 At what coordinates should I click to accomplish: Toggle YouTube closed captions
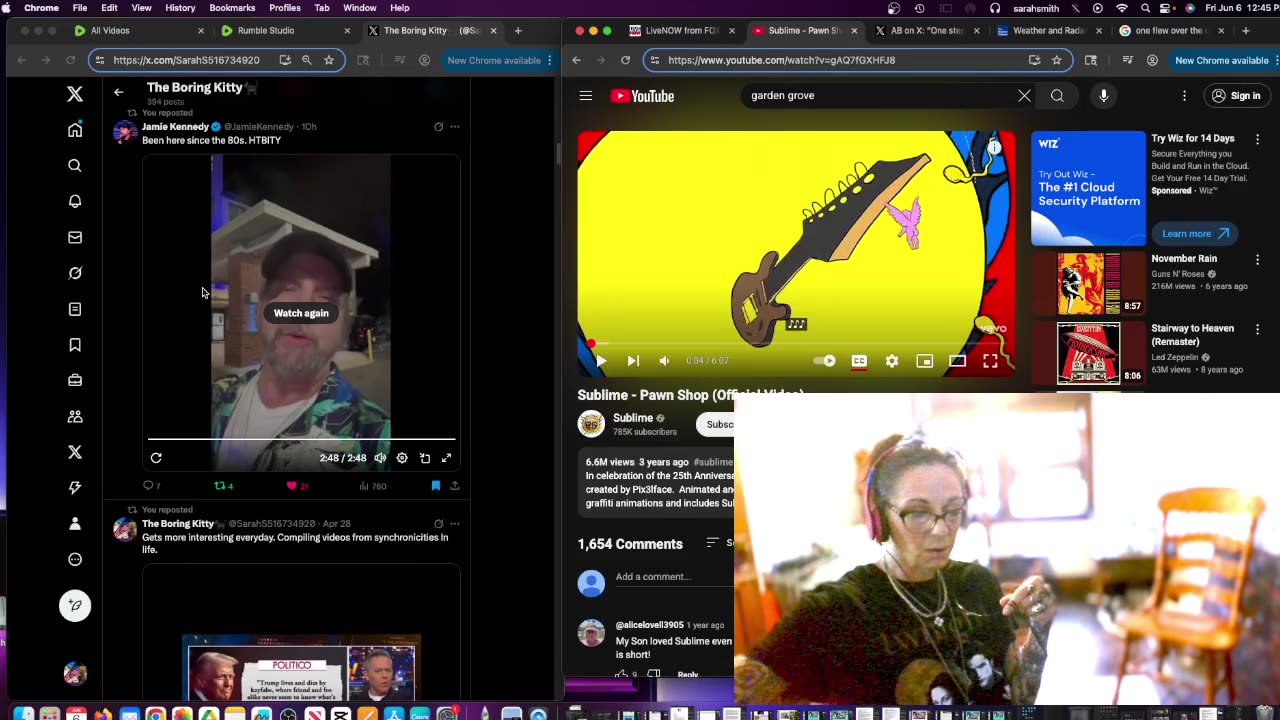click(859, 361)
